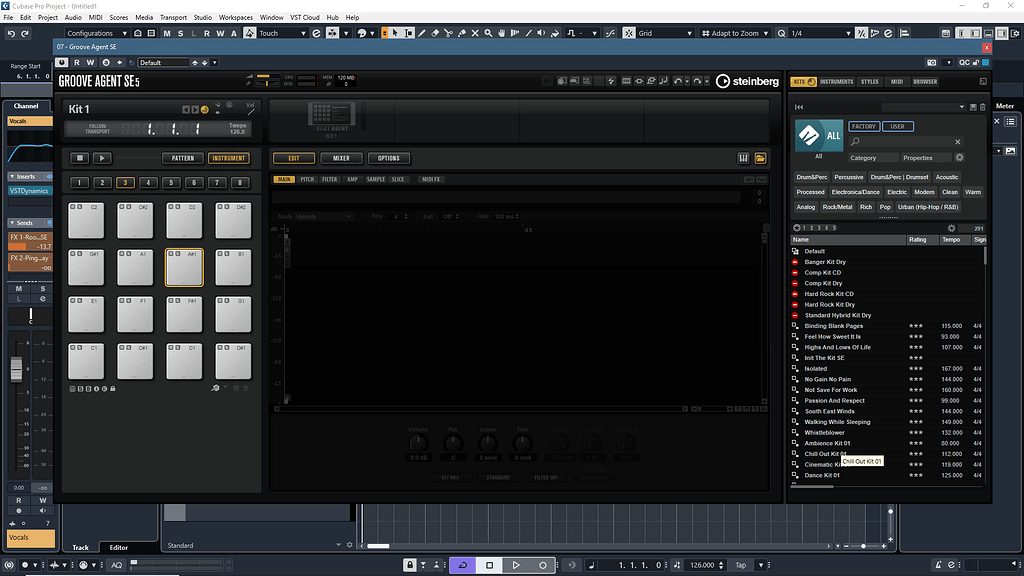Open the Studio menu
The height and width of the screenshot is (576, 1024).
[200, 16]
